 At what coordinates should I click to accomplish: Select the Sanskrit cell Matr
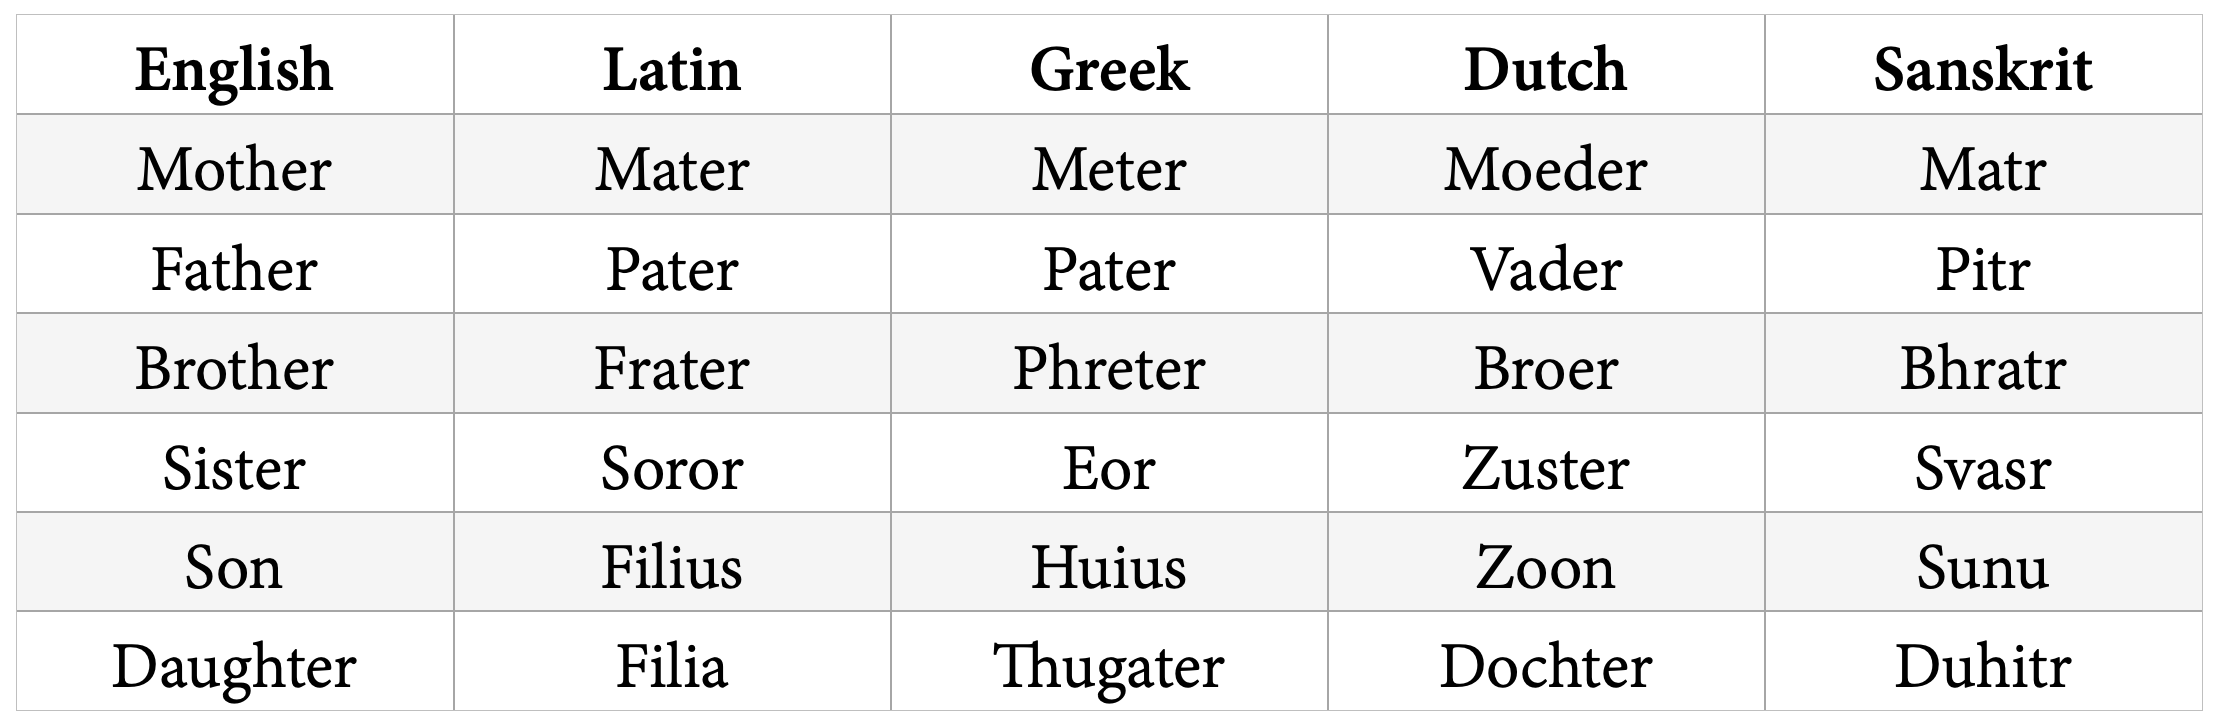click(x=1982, y=169)
